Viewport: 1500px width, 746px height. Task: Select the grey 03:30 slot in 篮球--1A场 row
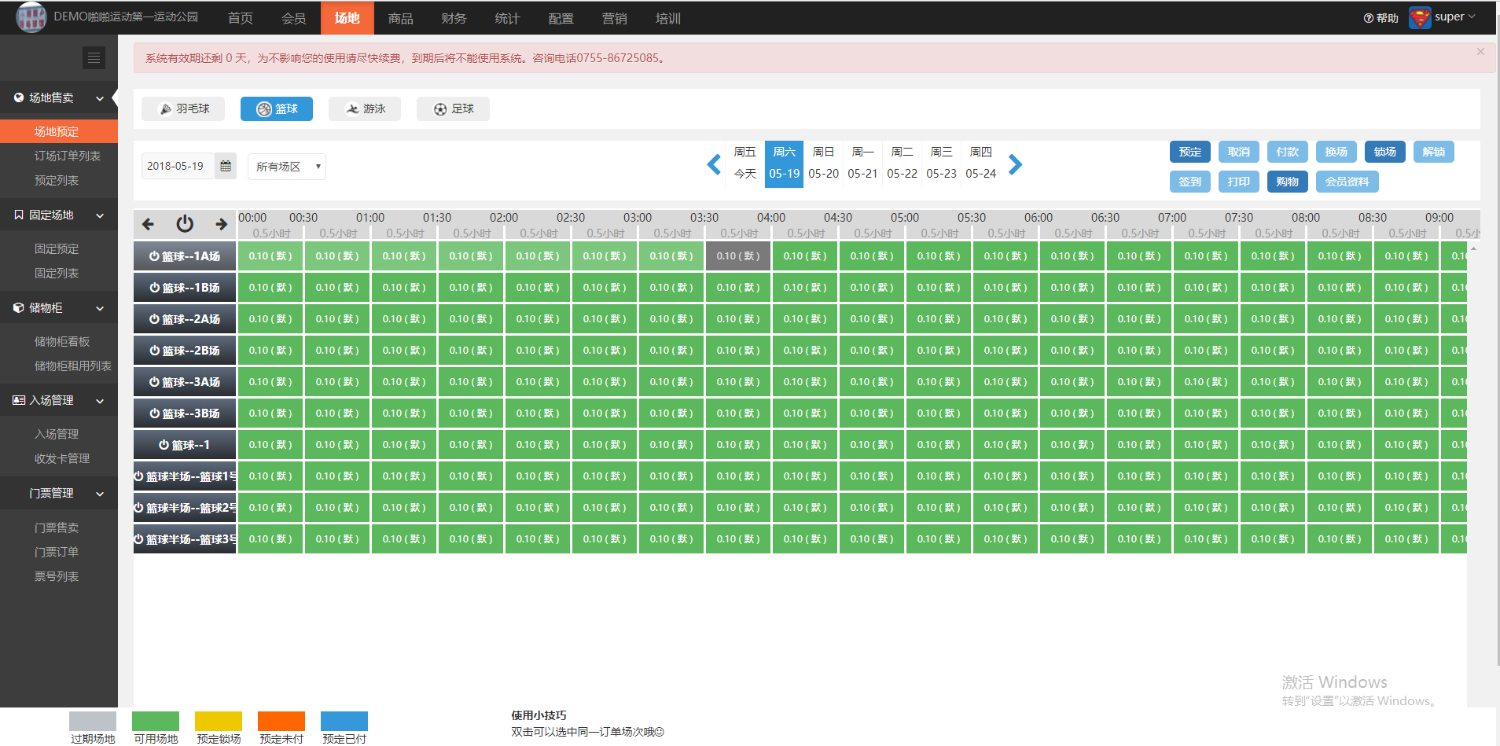point(738,256)
